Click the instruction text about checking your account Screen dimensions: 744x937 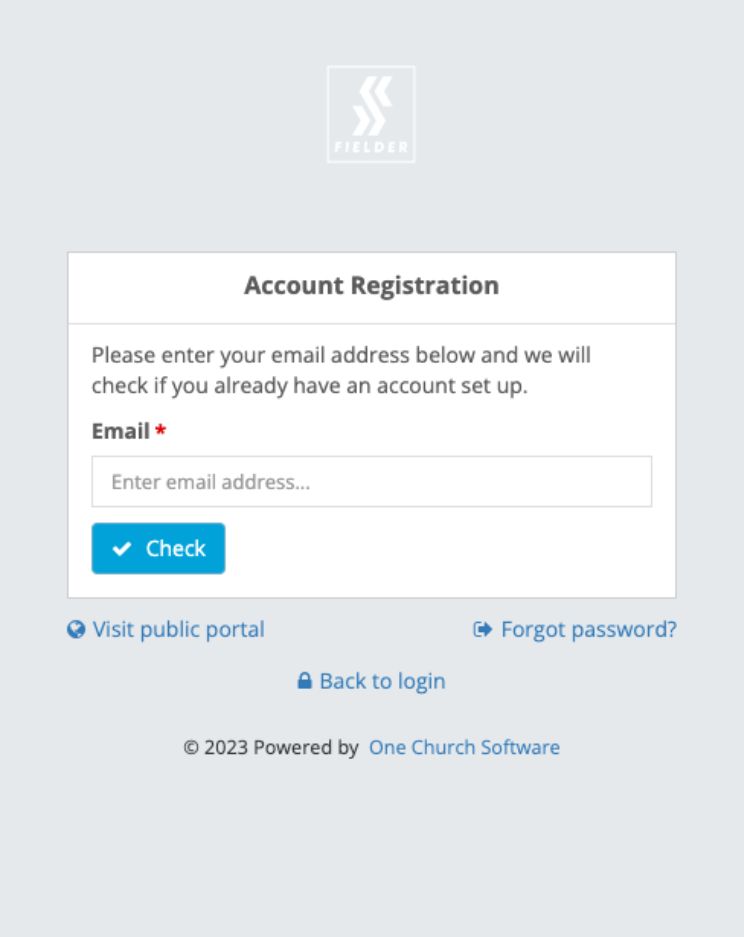tap(340, 370)
